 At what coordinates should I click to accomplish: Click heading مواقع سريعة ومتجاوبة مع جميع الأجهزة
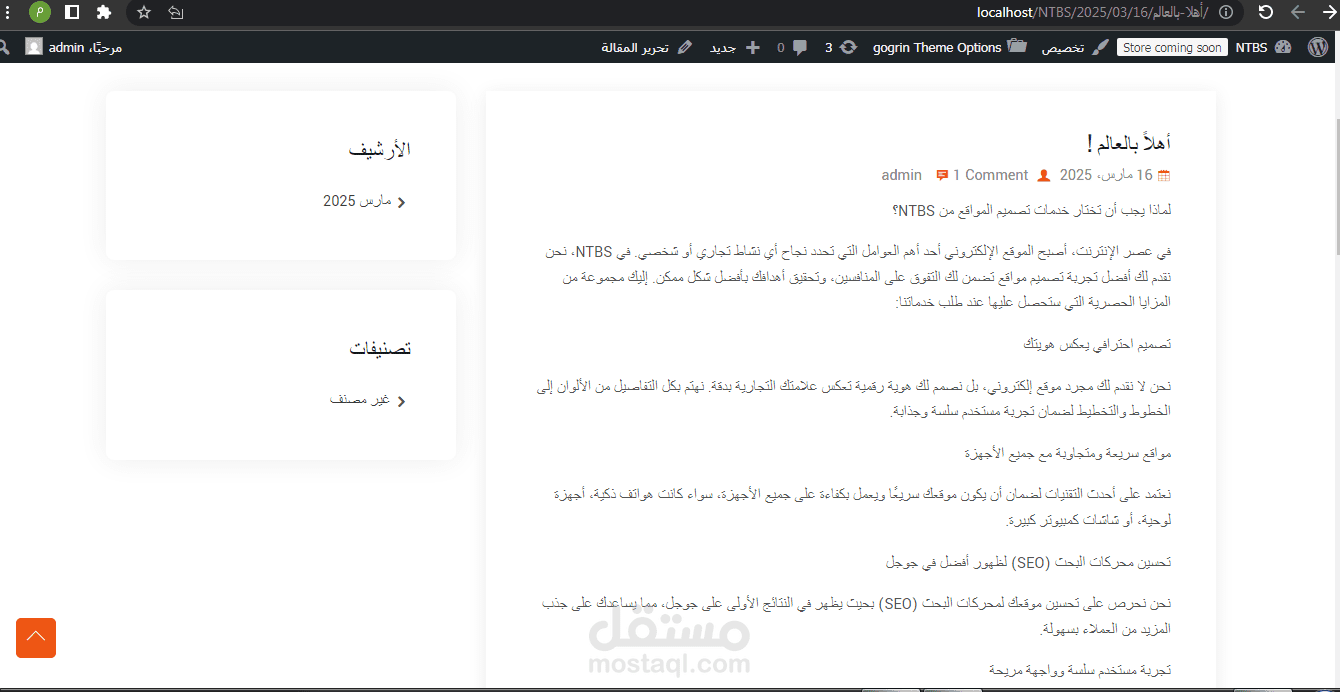pyautogui.click(x=1067, y=453)
